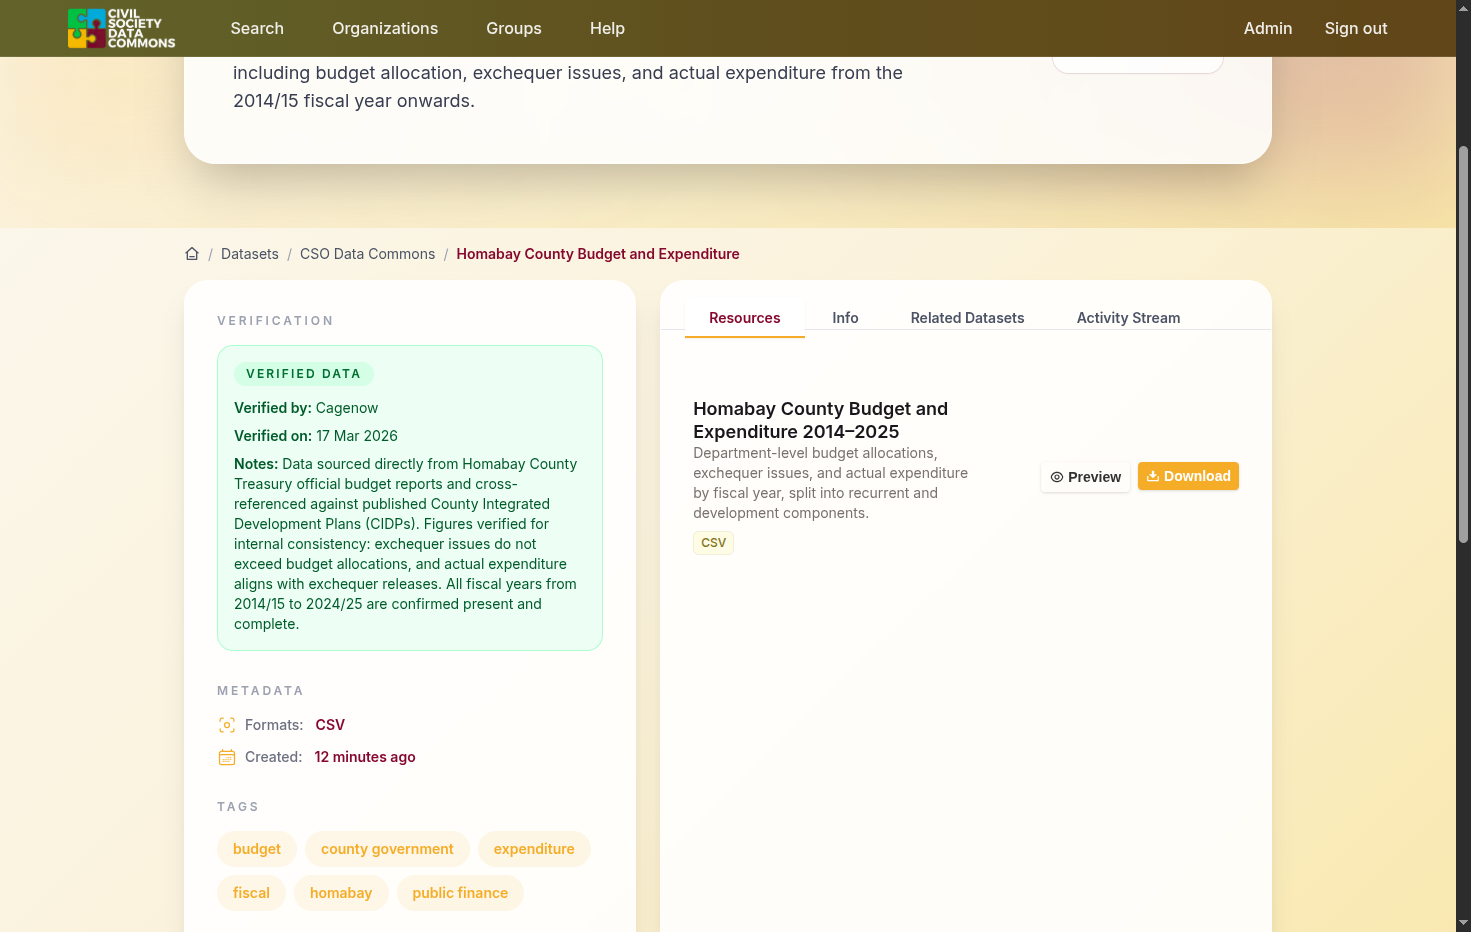Select the expenditure tag
Viewport: 1471px width, 932px height.
534,849
